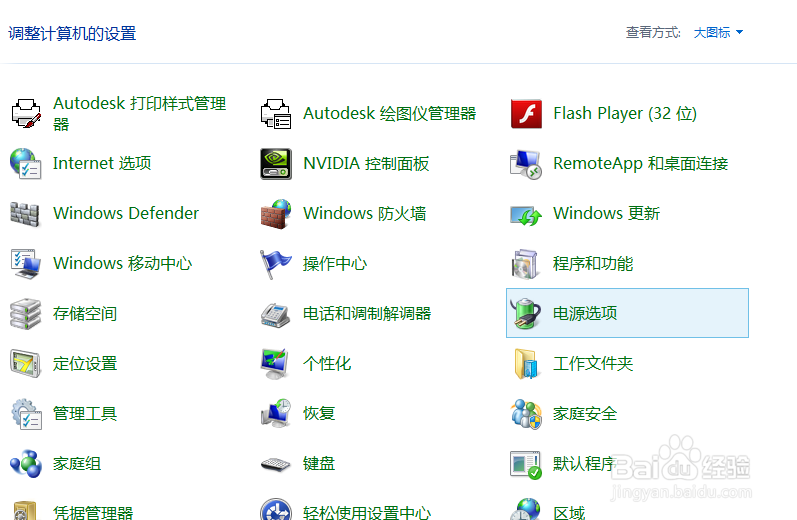797x520 pixels.
Task: Select the 管理工具 text
Action: click(x=85, y=413)
